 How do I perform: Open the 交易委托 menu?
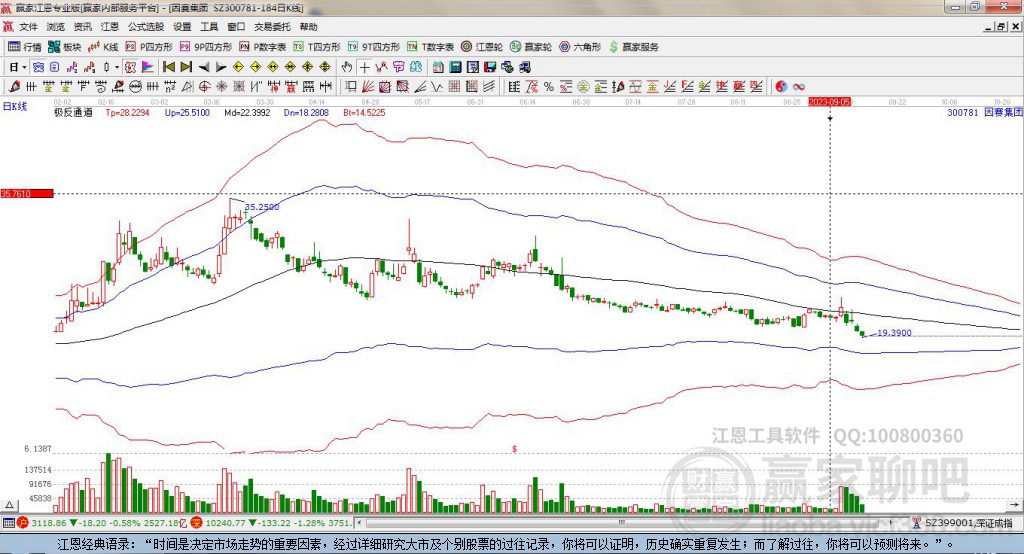(272, 27)
